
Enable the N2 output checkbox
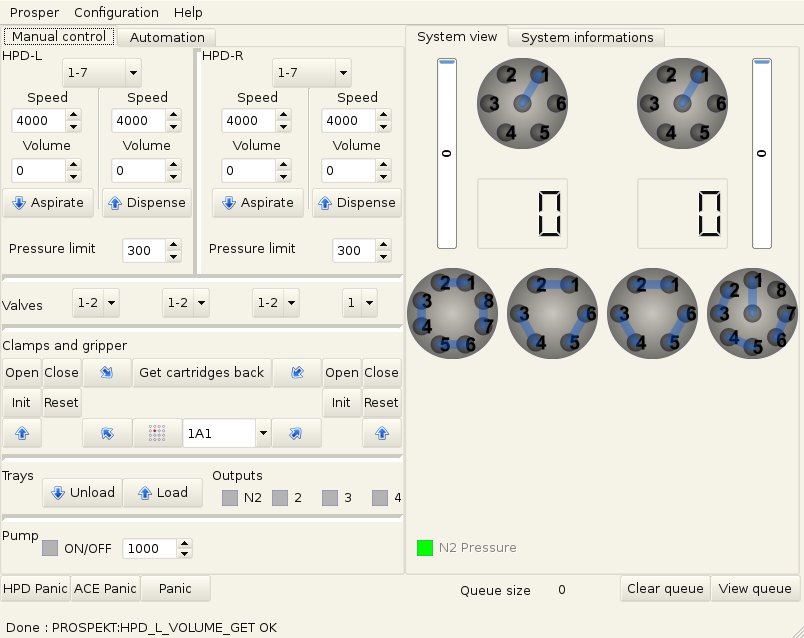pyautogui.click(x=228, y=497)
